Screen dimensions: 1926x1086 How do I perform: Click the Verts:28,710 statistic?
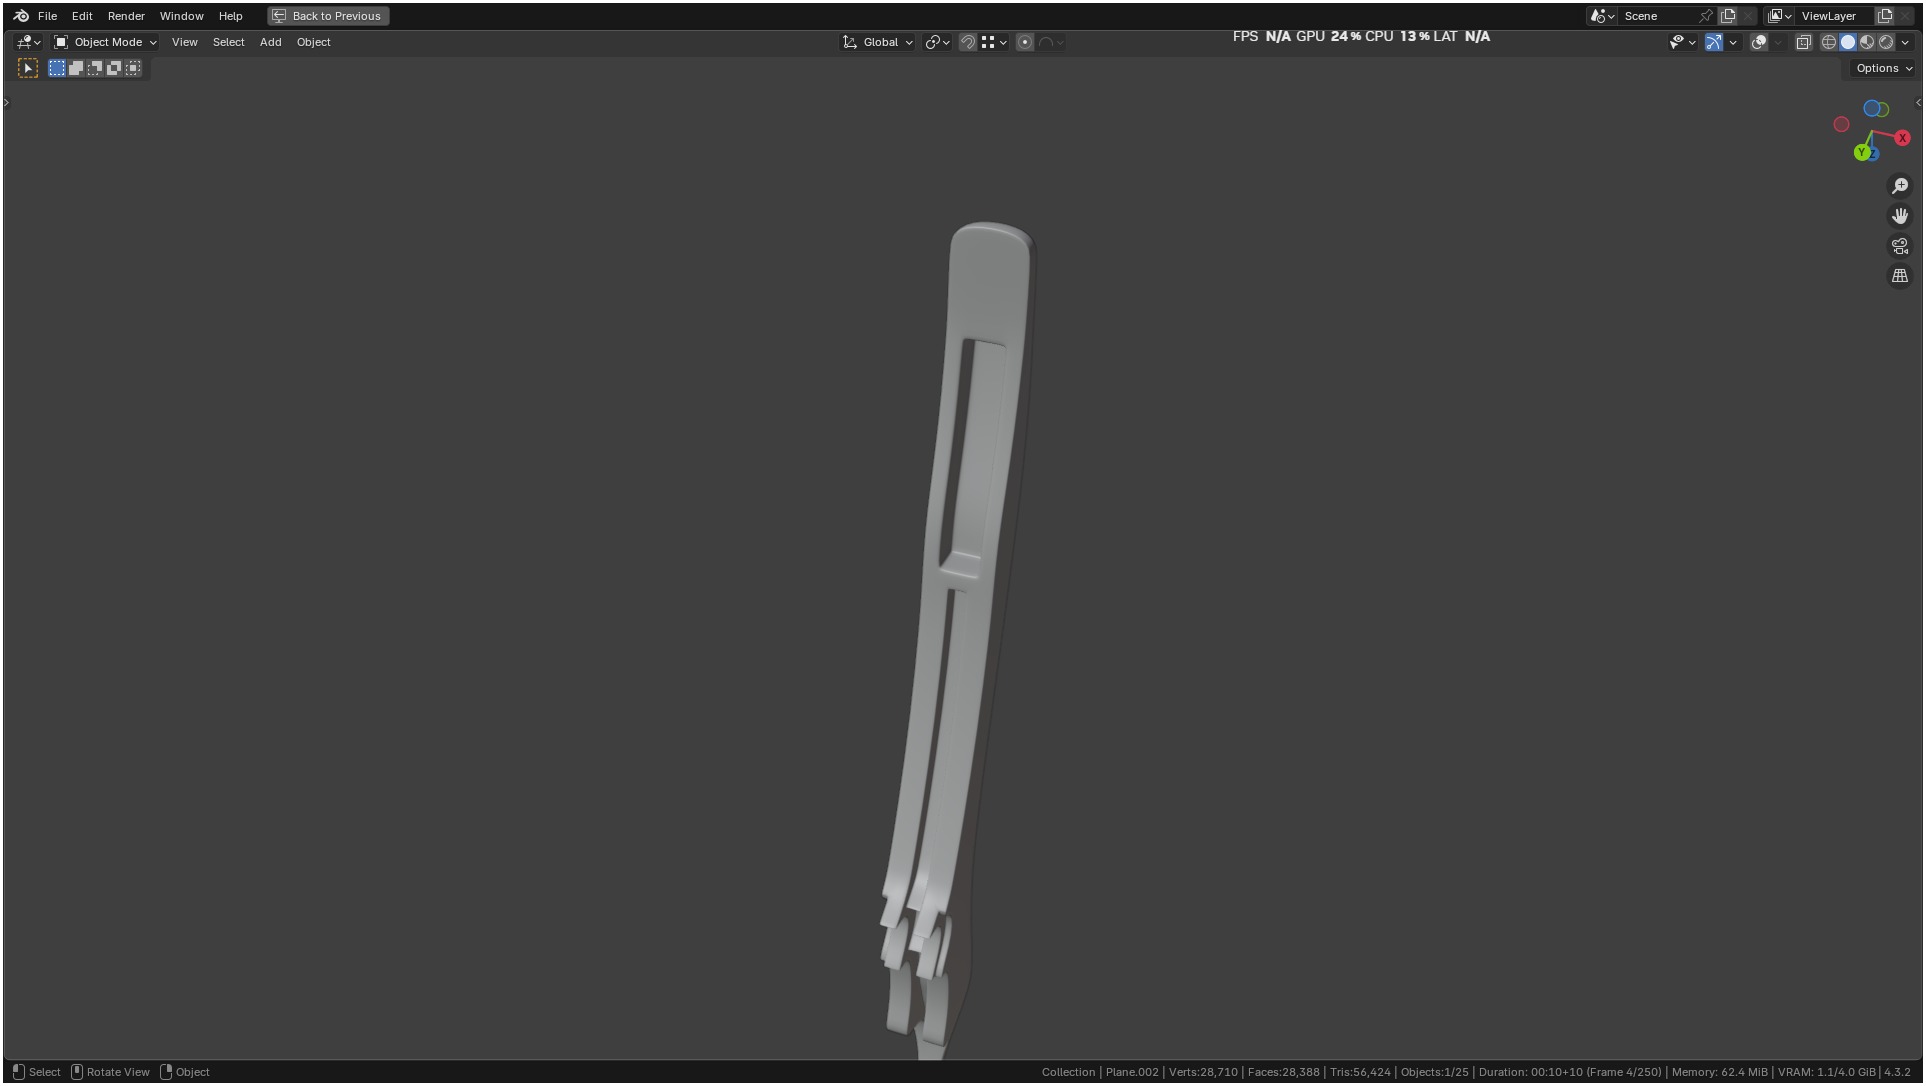pyautogui.click(x=1203, y=1072)
